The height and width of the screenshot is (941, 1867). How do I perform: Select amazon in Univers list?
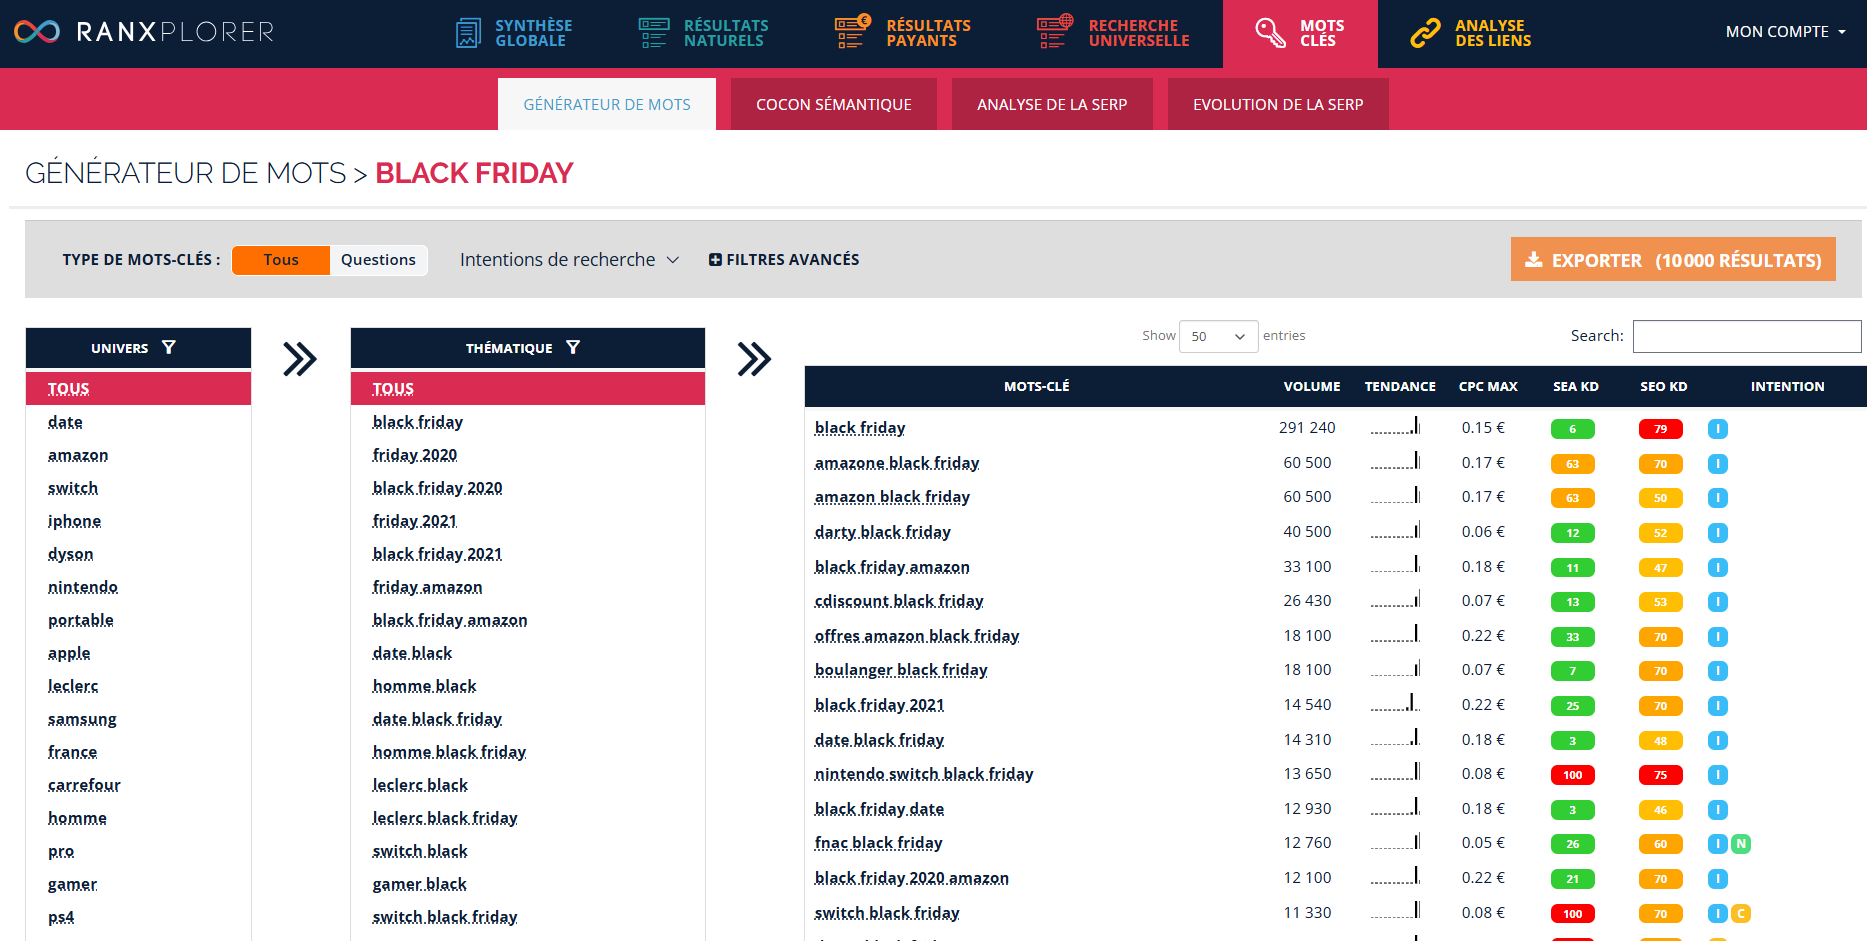(x=78, y=455)
